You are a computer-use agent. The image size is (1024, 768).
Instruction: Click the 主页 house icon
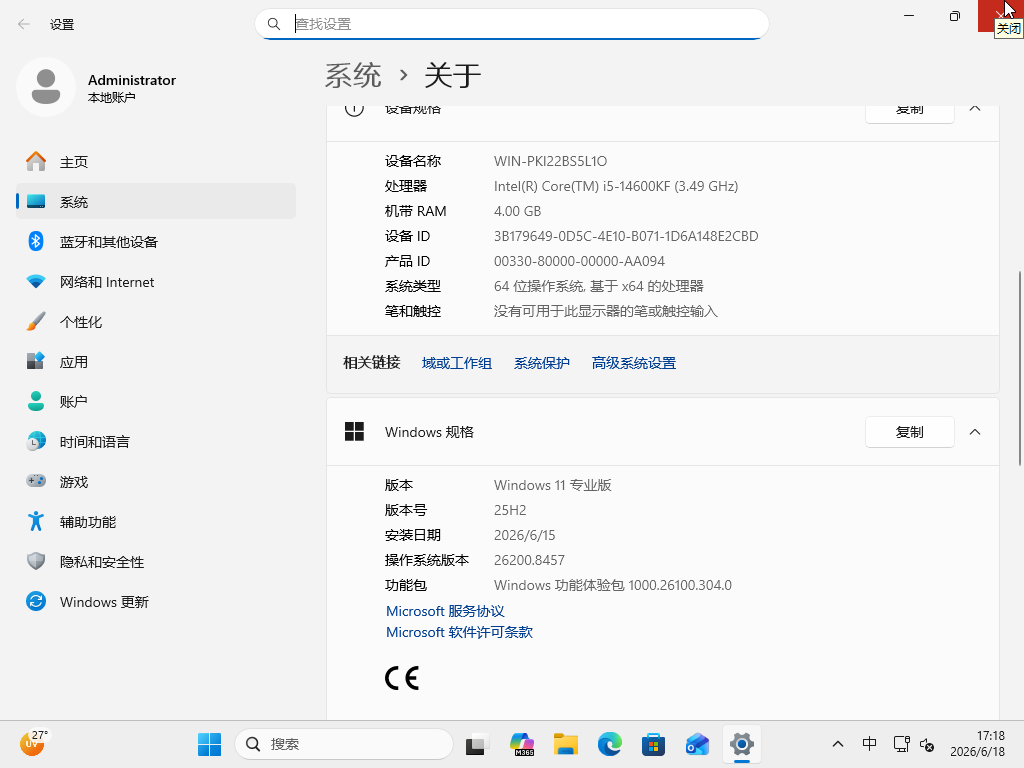click(36, 161)
